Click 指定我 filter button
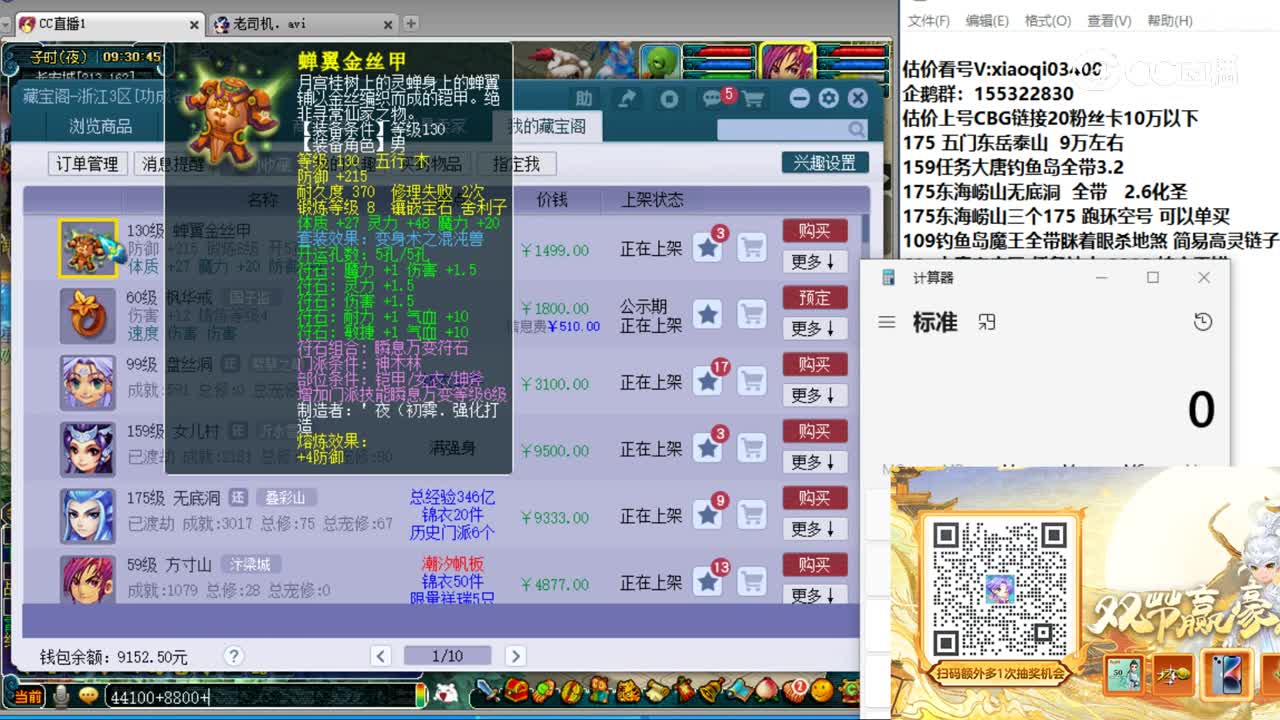Screen dimensions: 1280x720 pos(516,164)
